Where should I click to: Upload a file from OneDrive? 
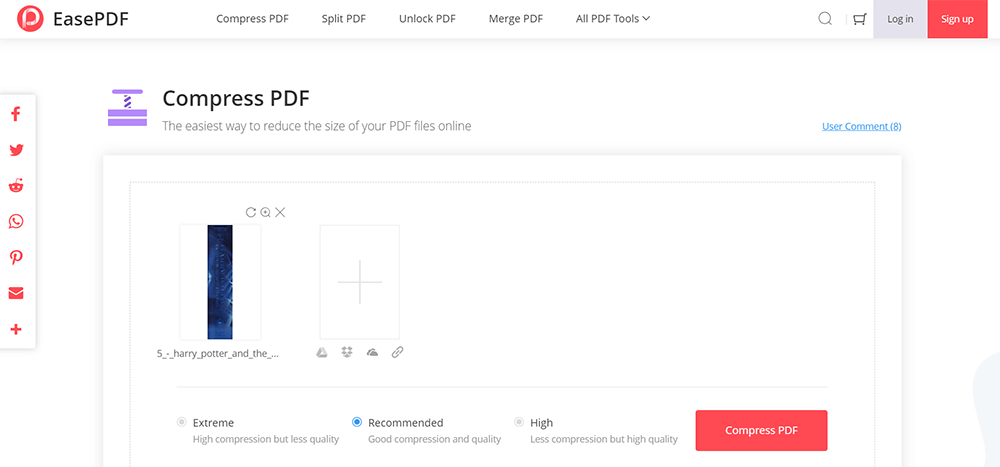click(372, 352)
